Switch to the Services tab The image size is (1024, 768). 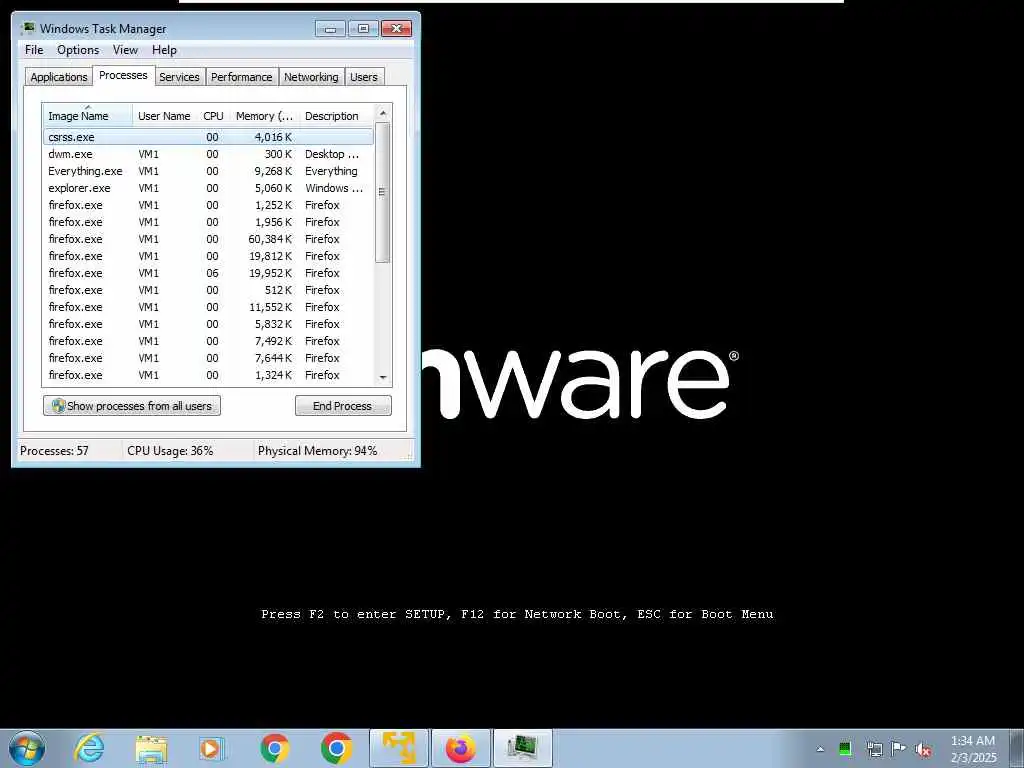pos(179,77)
